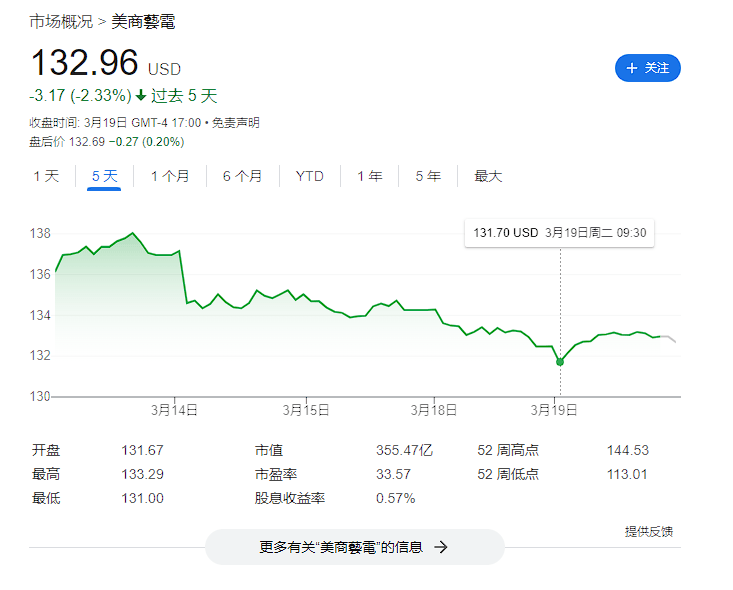Click the right arrow icon in more-info button
Viewport: 733px width, 590px height.
tap(441, 547)
